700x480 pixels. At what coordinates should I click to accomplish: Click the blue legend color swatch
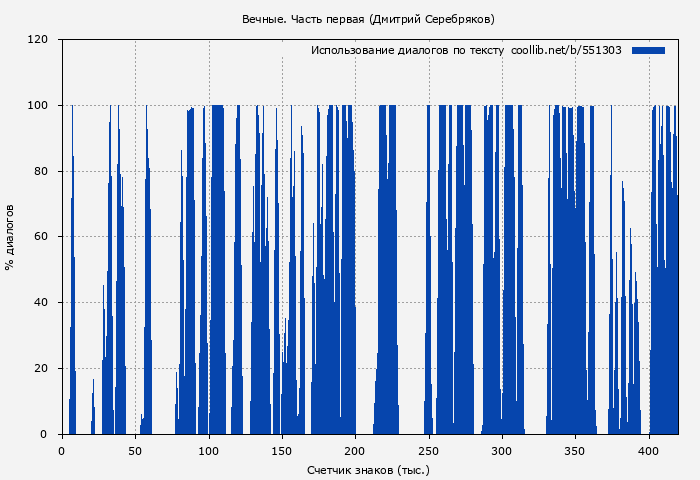coord(648,50)
